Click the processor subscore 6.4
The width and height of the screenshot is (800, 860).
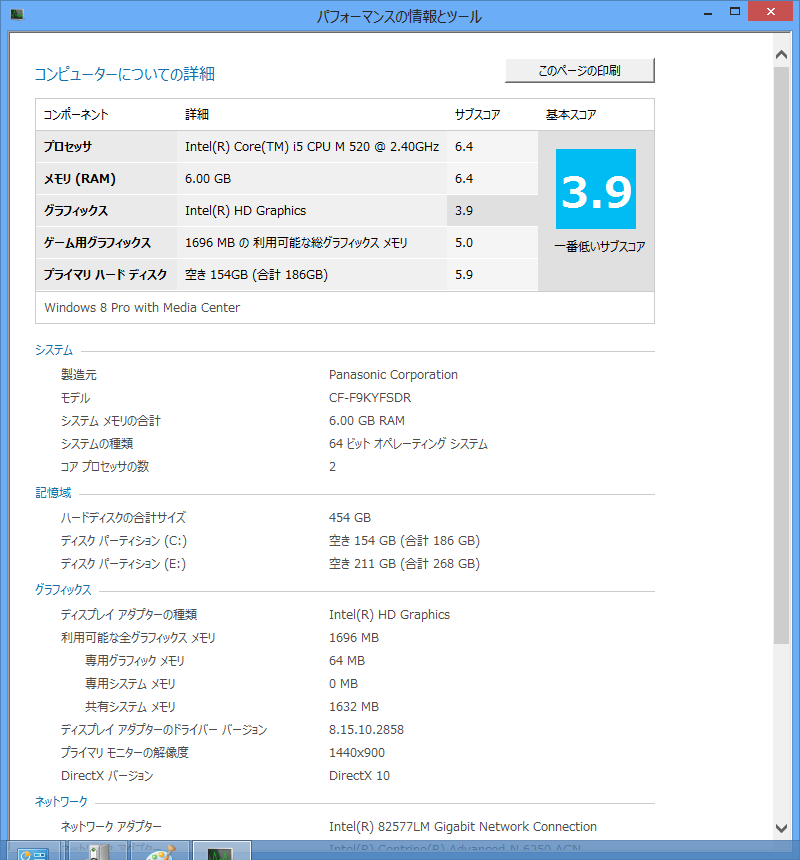[464, 146]
